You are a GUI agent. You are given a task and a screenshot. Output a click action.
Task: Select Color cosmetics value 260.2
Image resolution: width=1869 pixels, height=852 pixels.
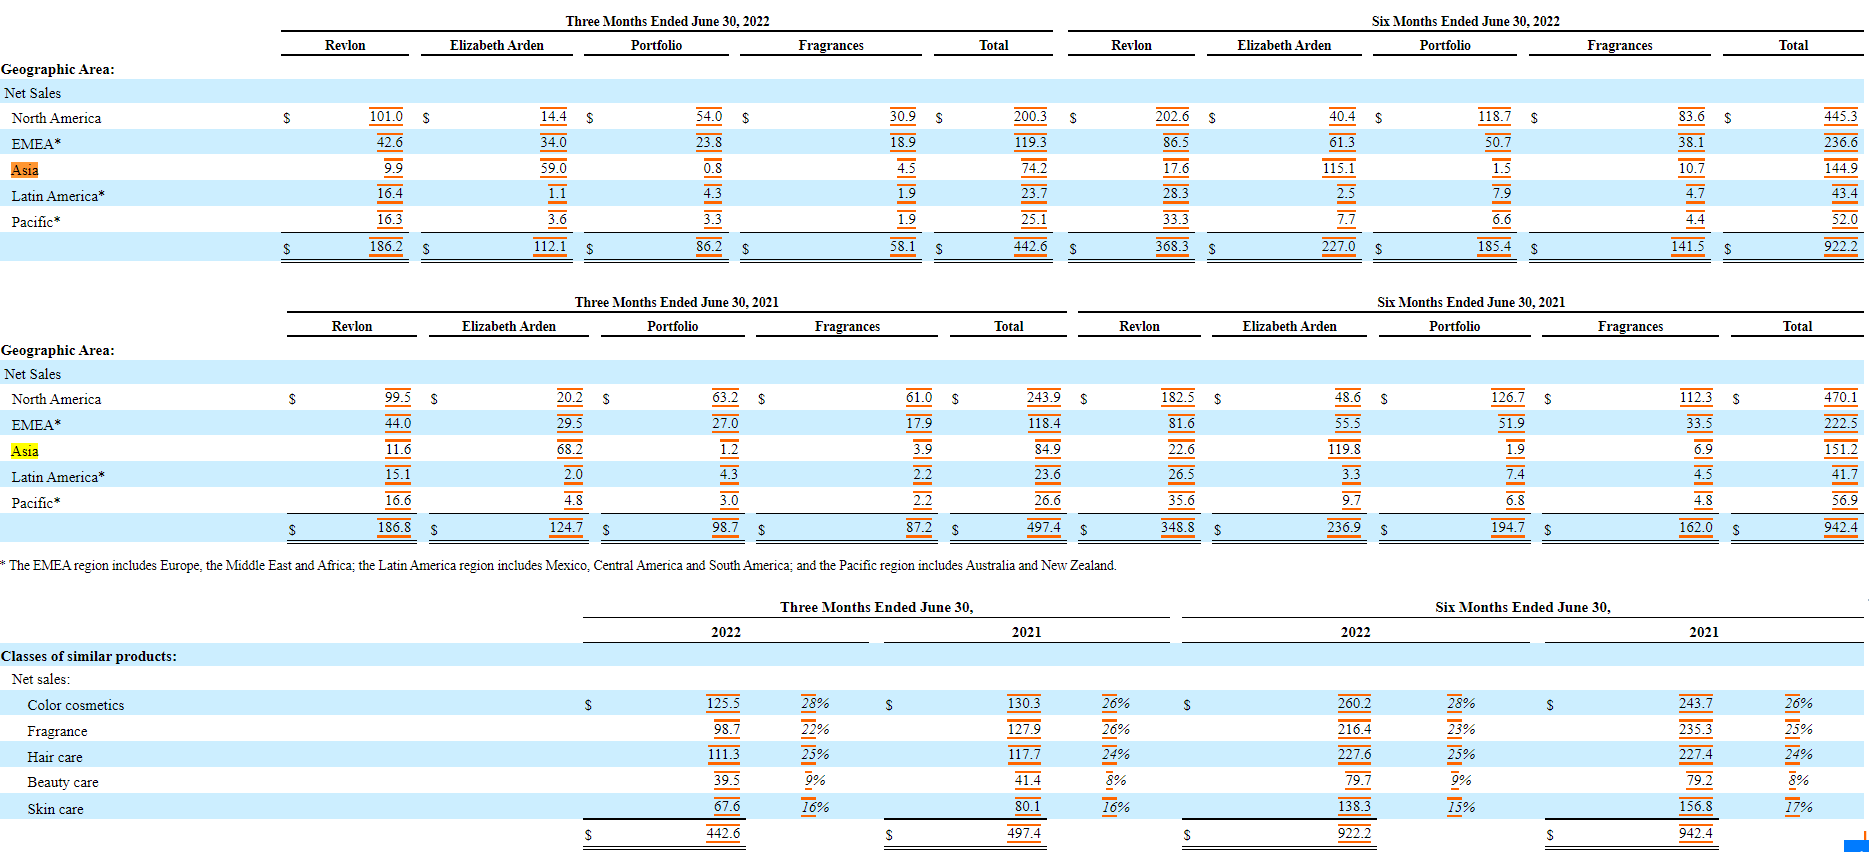coord(1354,703)
